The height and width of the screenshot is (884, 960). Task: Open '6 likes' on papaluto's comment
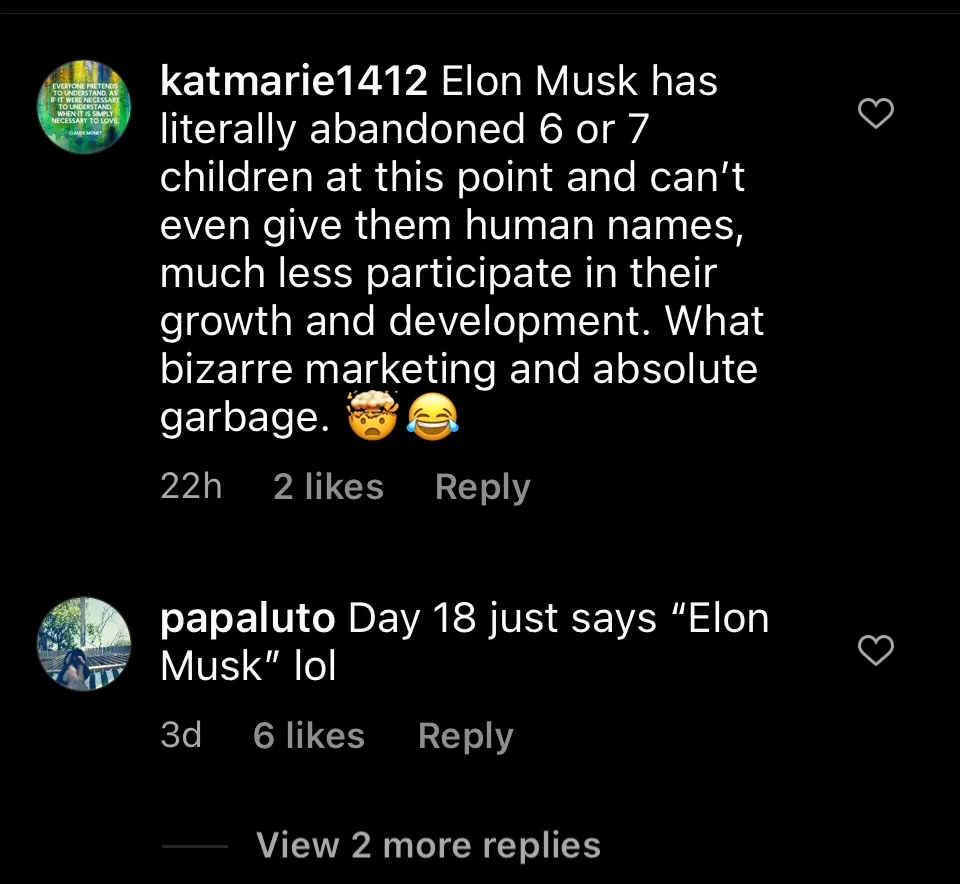pyautogui.click(x=308, y=735)
